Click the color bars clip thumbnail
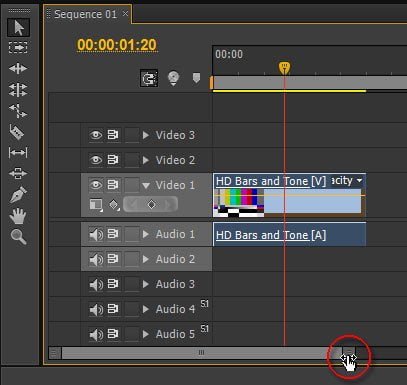Viewport: 407px width, 385px height. click(x=239, y=203)
